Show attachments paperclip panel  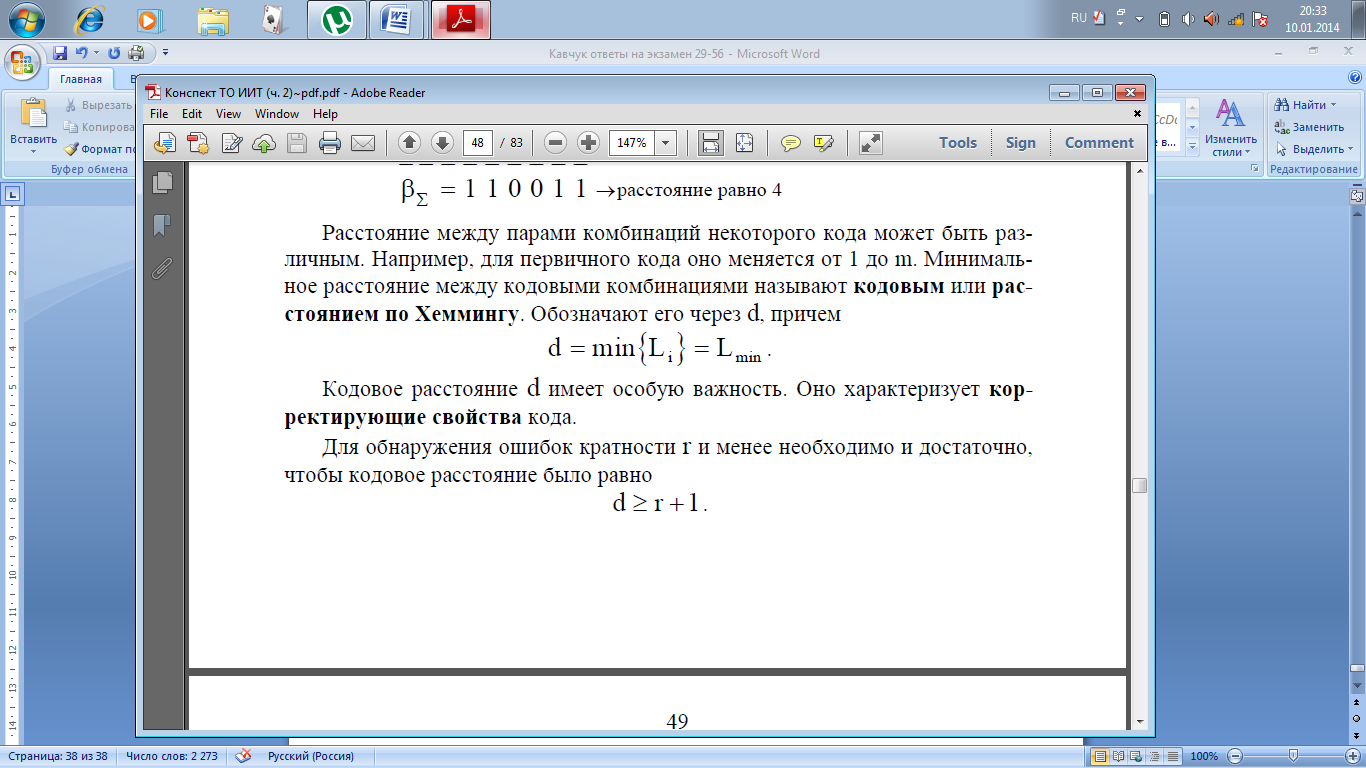coord(162,268)
